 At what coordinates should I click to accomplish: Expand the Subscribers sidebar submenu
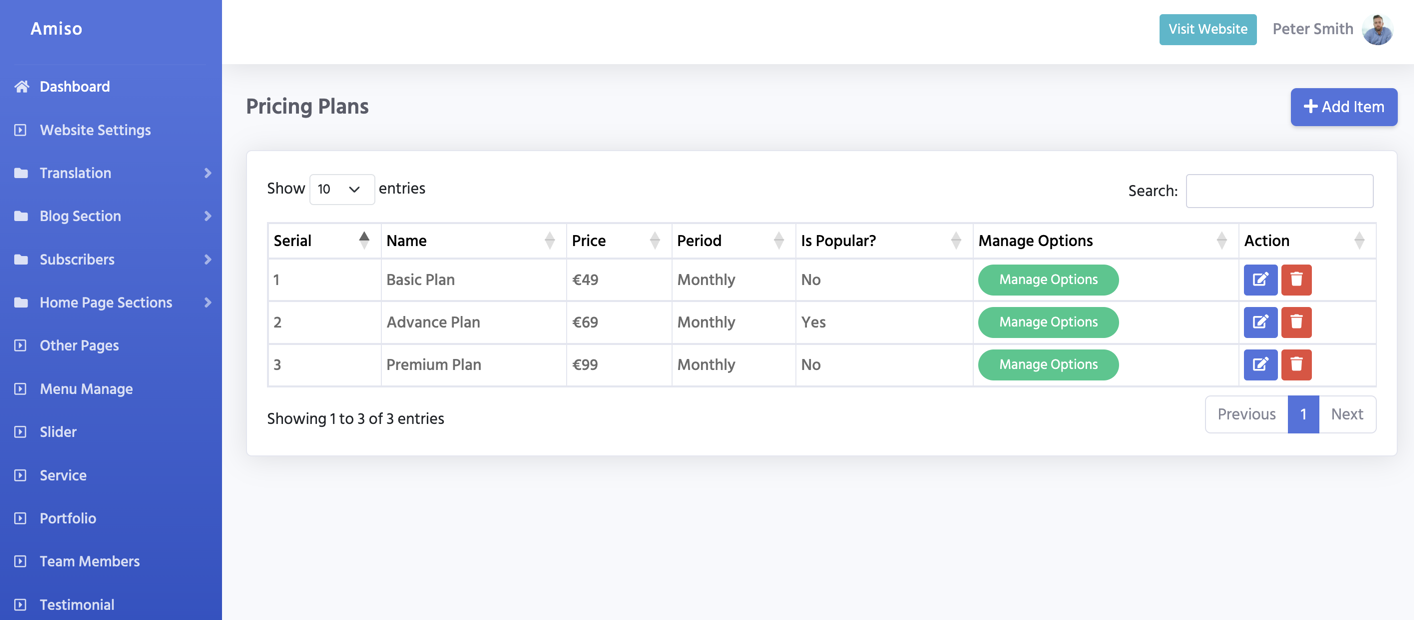(x=207, y=259)
